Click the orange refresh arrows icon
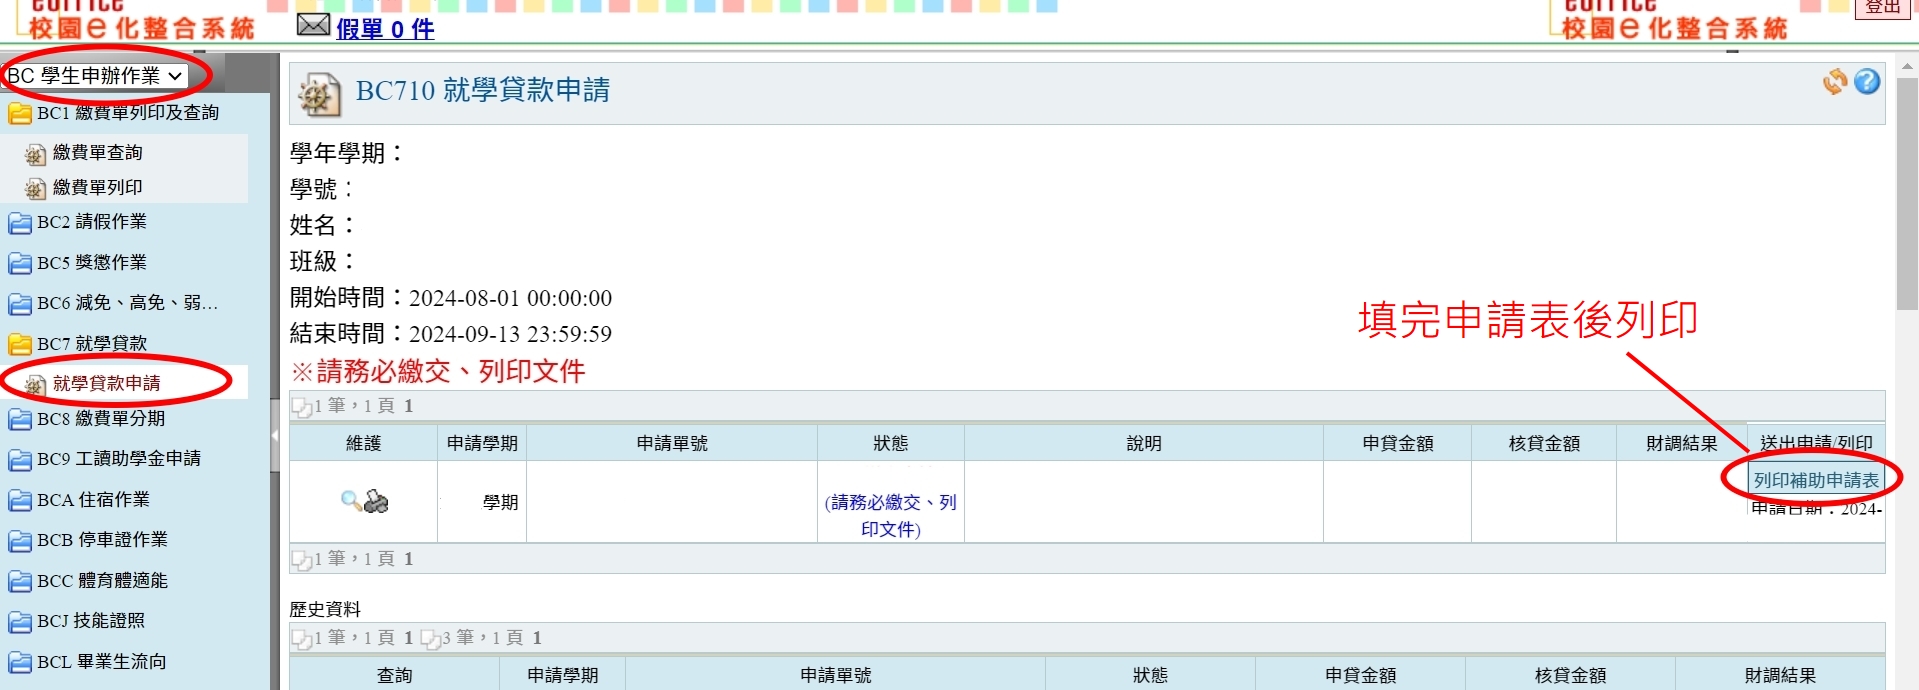 [x=1834, y=82]
